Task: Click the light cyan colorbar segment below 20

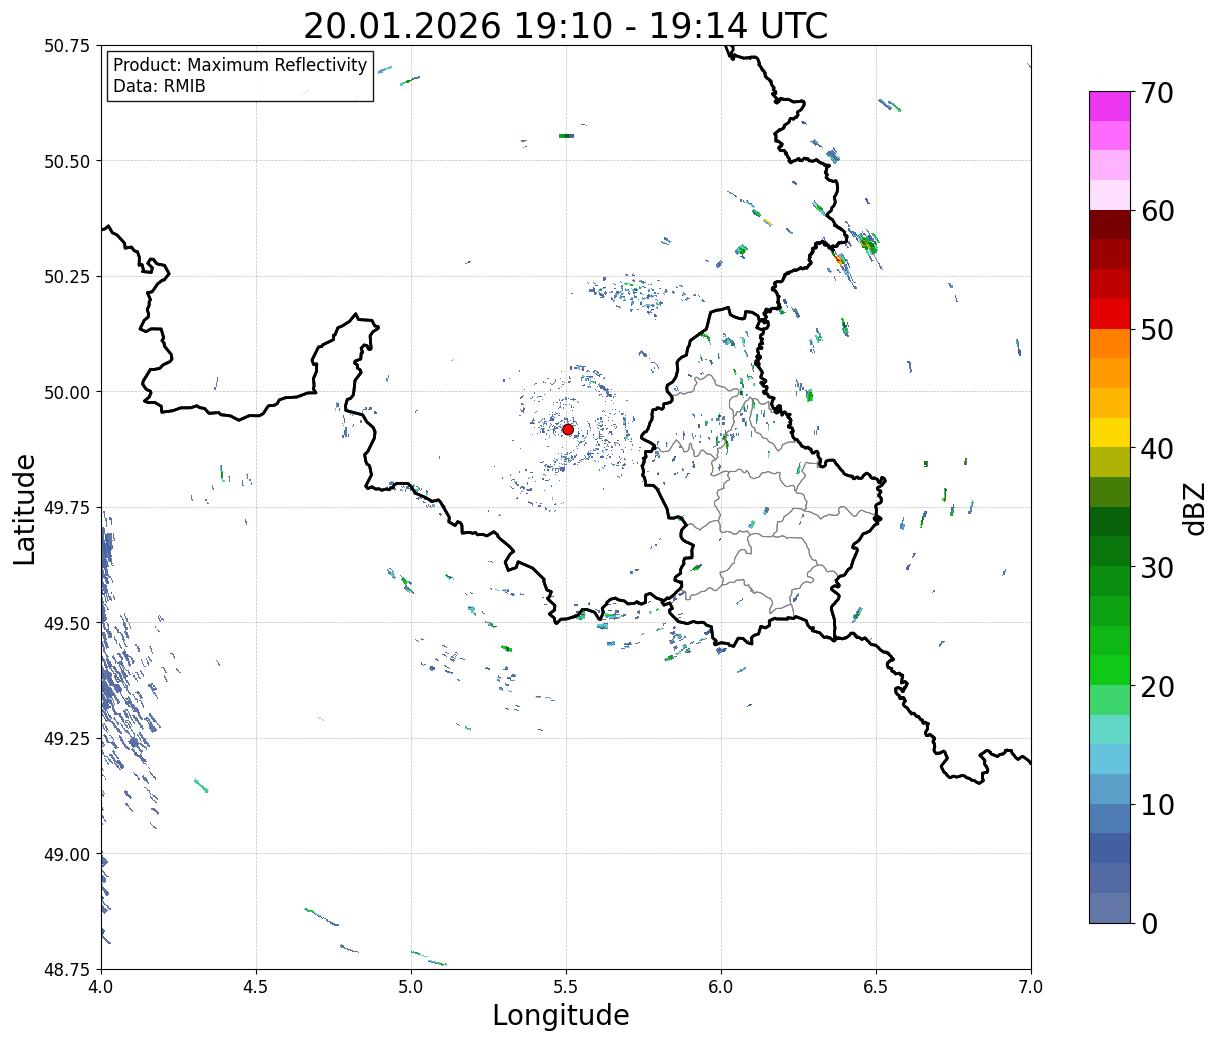Action: (1110, 730)
